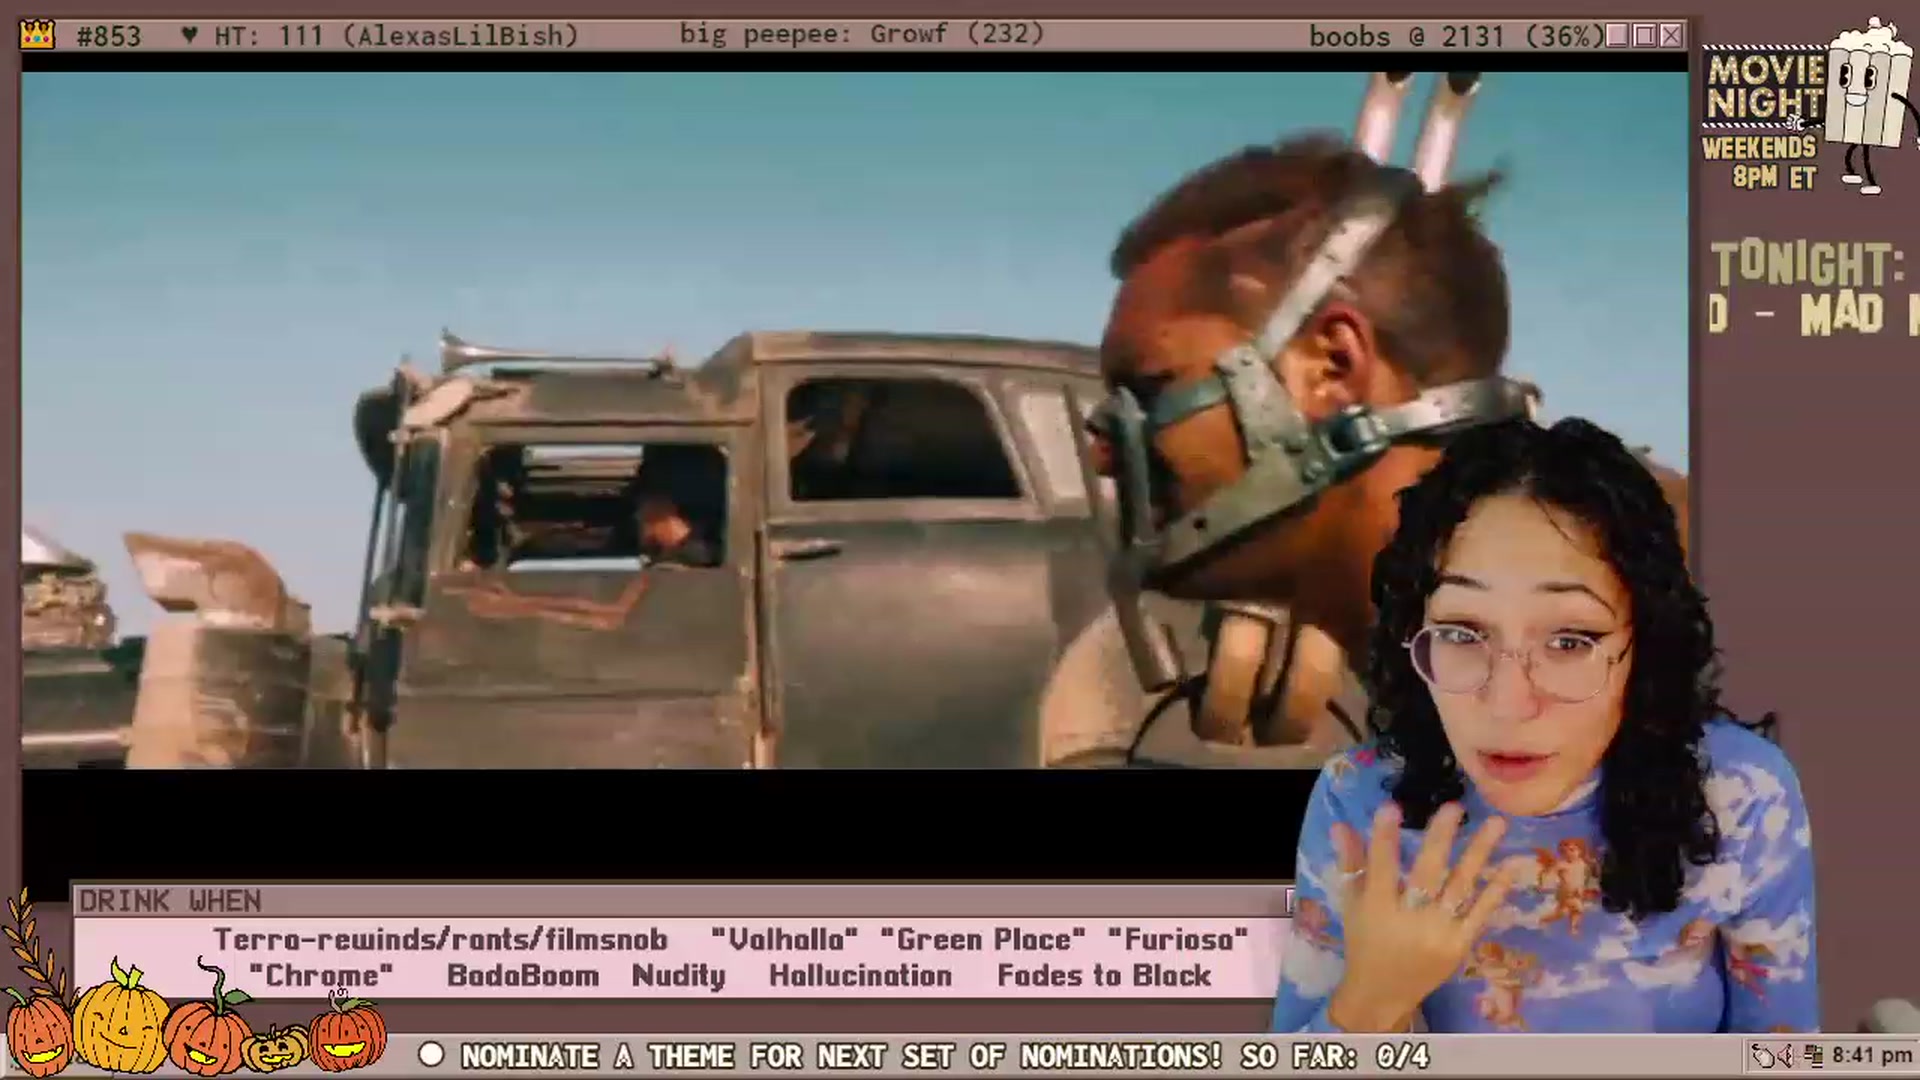
Task: Click the NOMINATE A THEME ticker text
Action: tap(841, 1056)
